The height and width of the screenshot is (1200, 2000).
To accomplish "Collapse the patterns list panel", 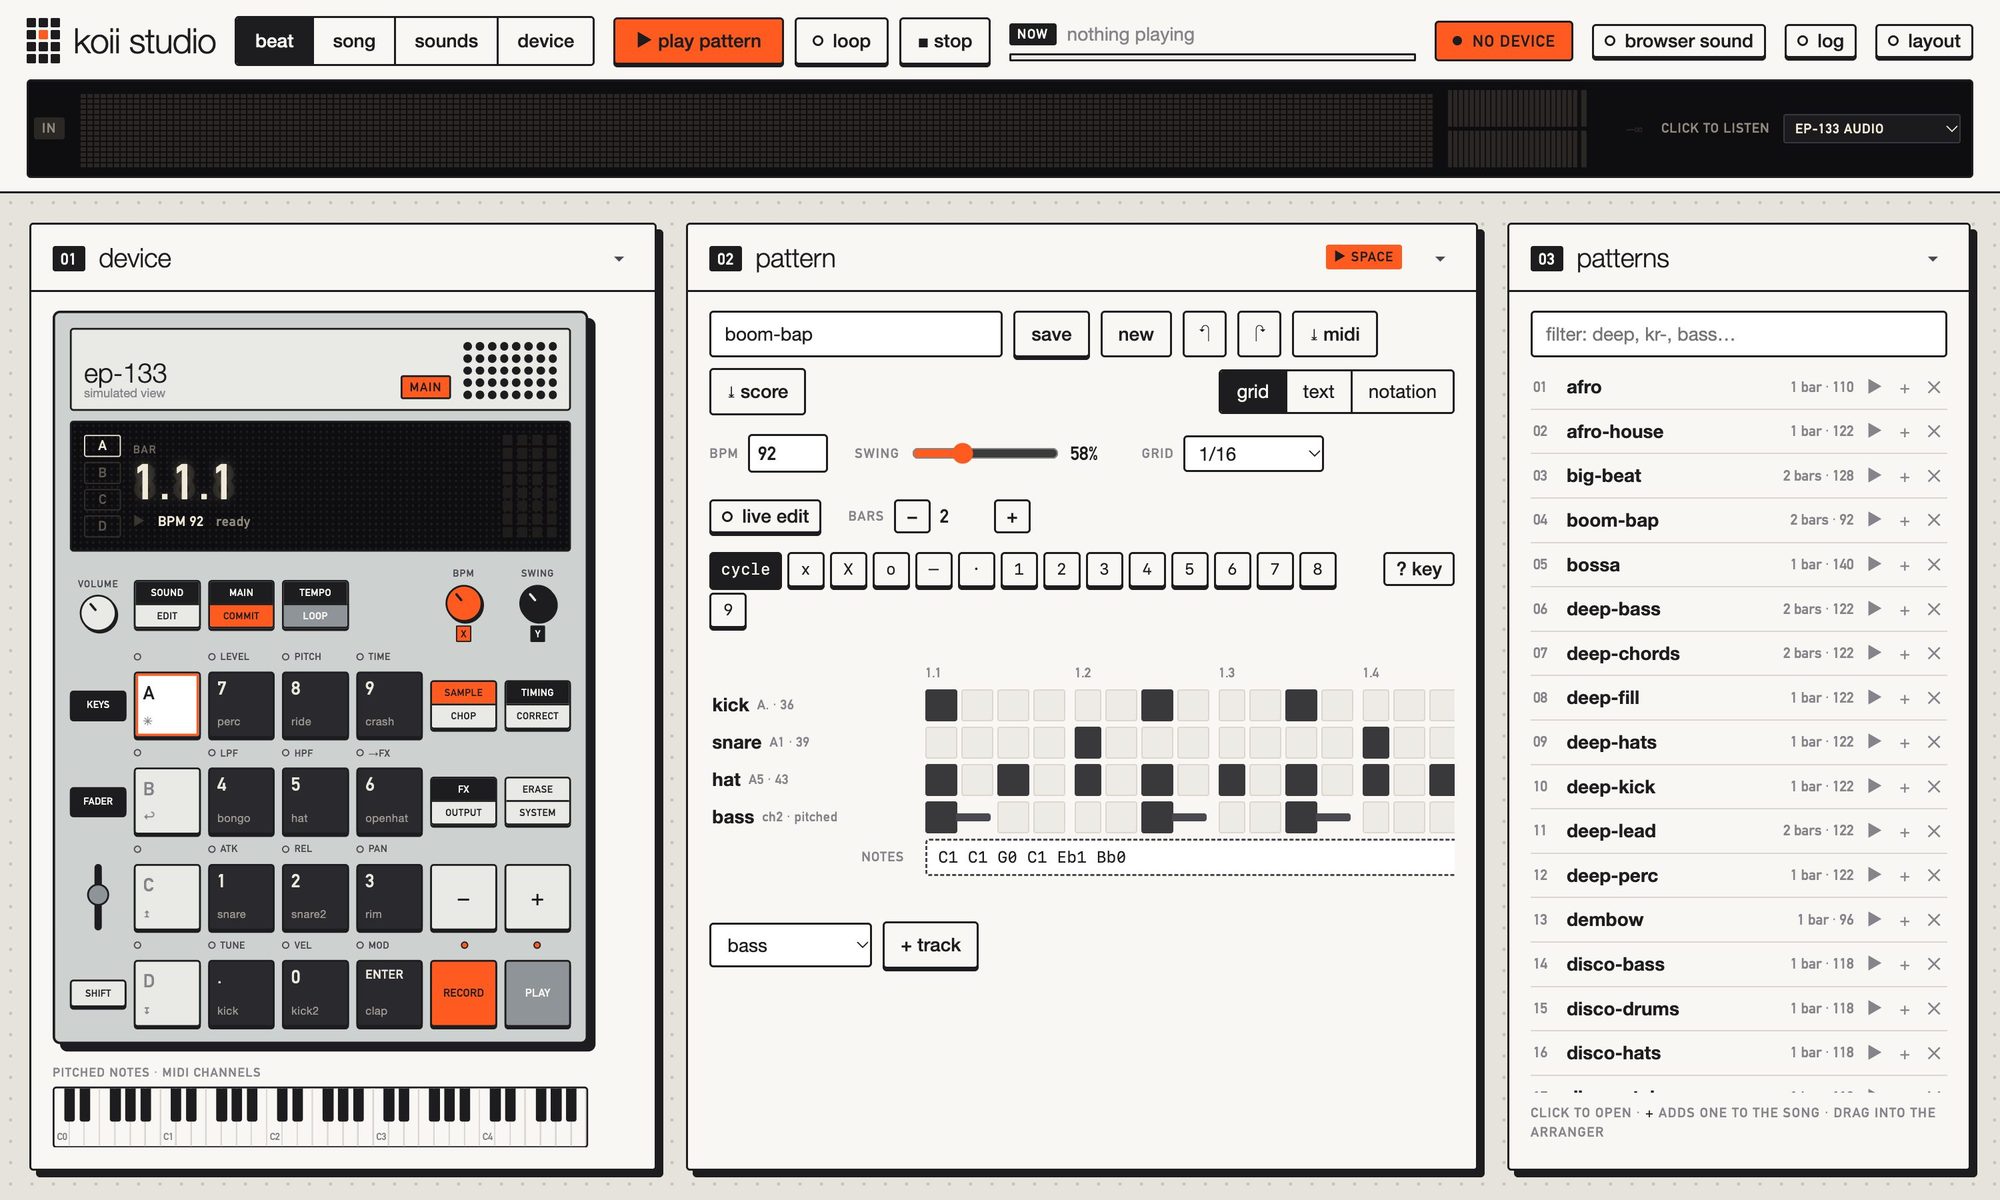I will tap(1933, 259).
